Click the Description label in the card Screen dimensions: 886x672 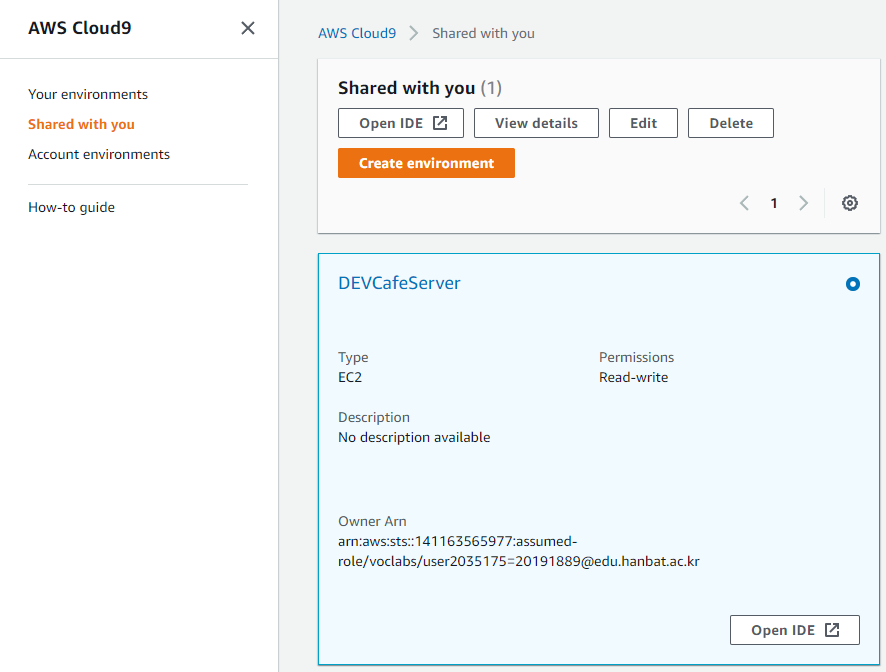[x=373, y=417]
